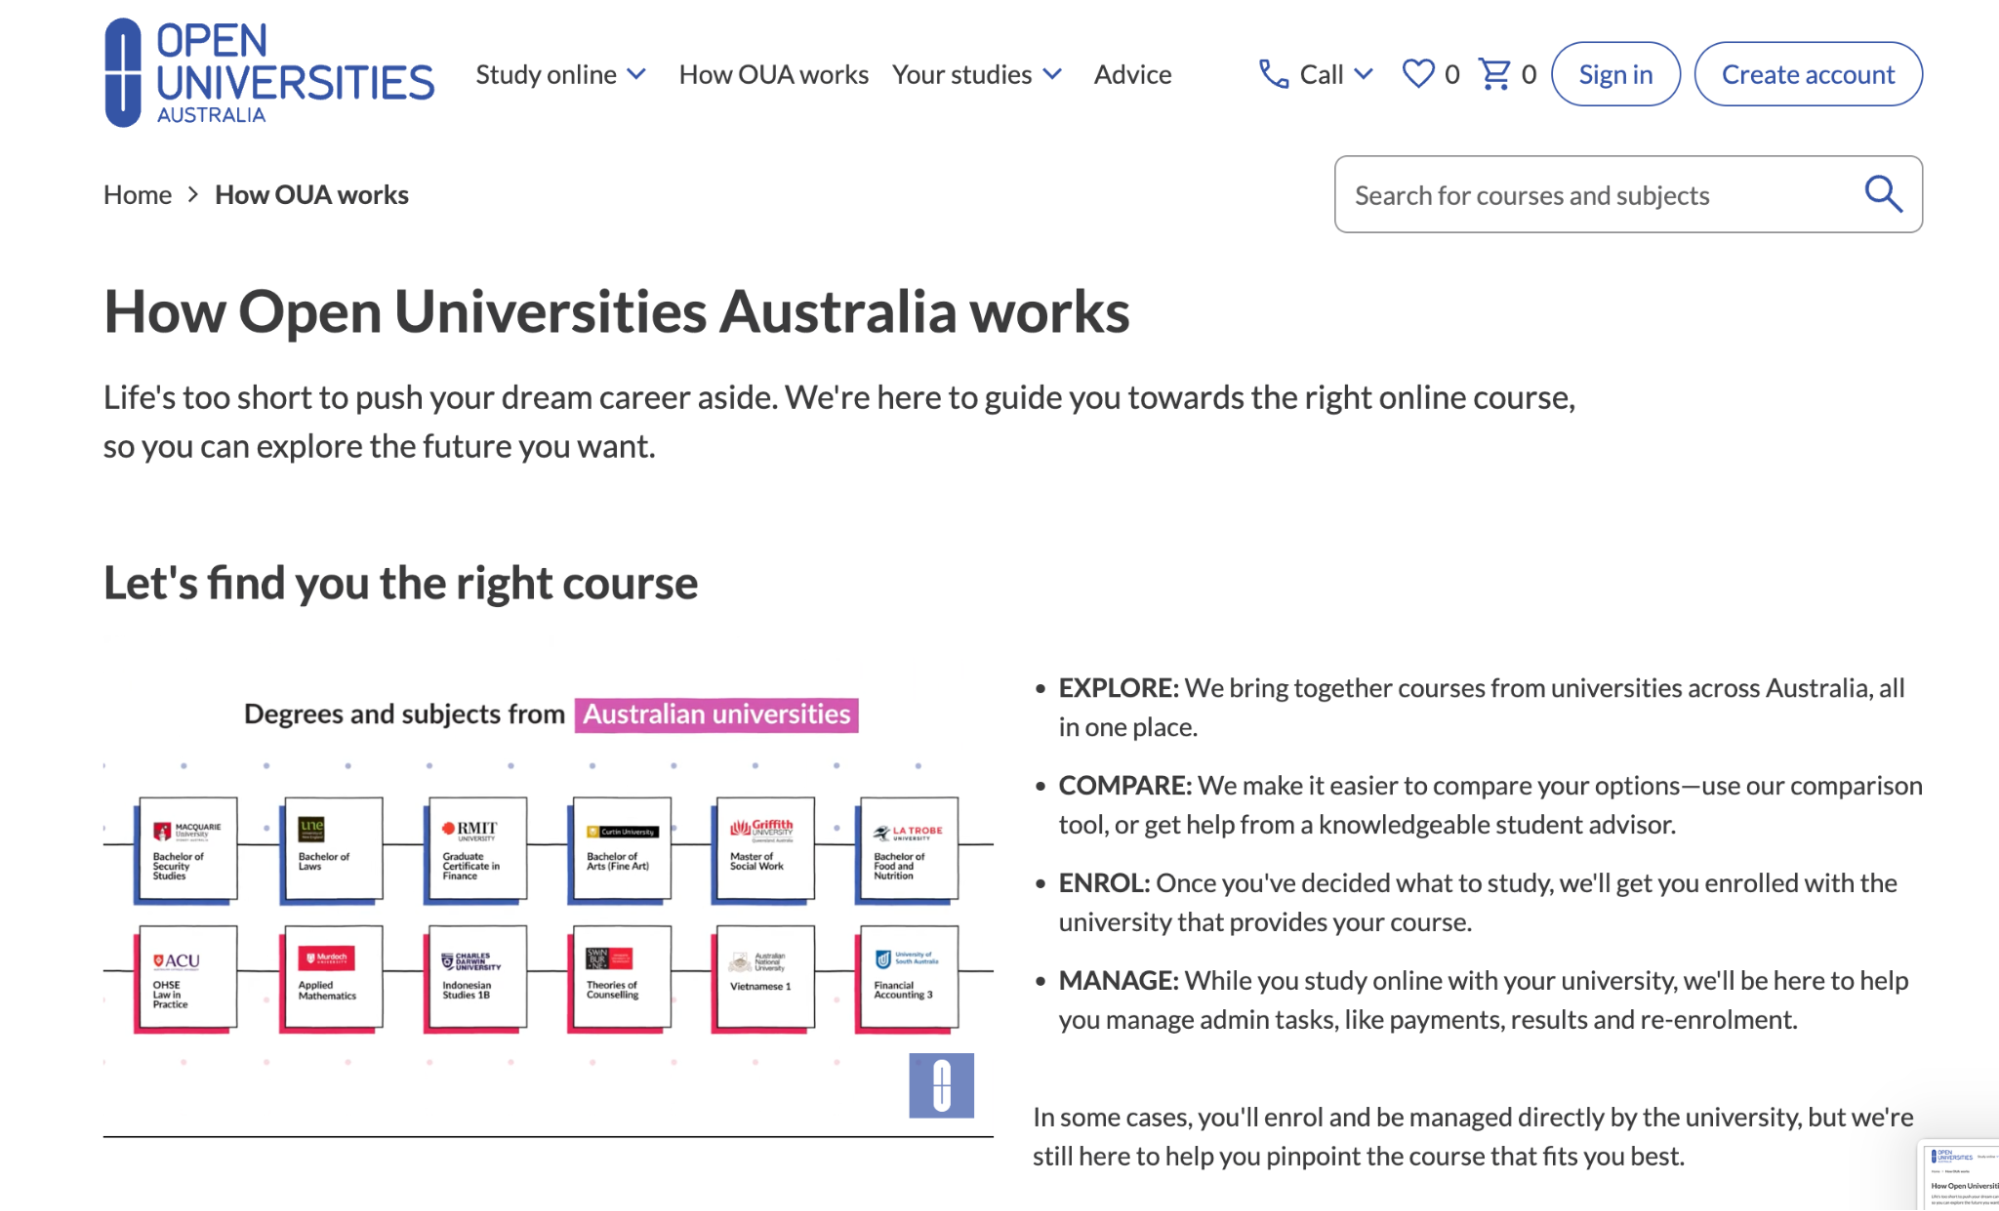Click the Open Universities Australia logo
Screen dimensions: 1999x1211
(269, 73)
